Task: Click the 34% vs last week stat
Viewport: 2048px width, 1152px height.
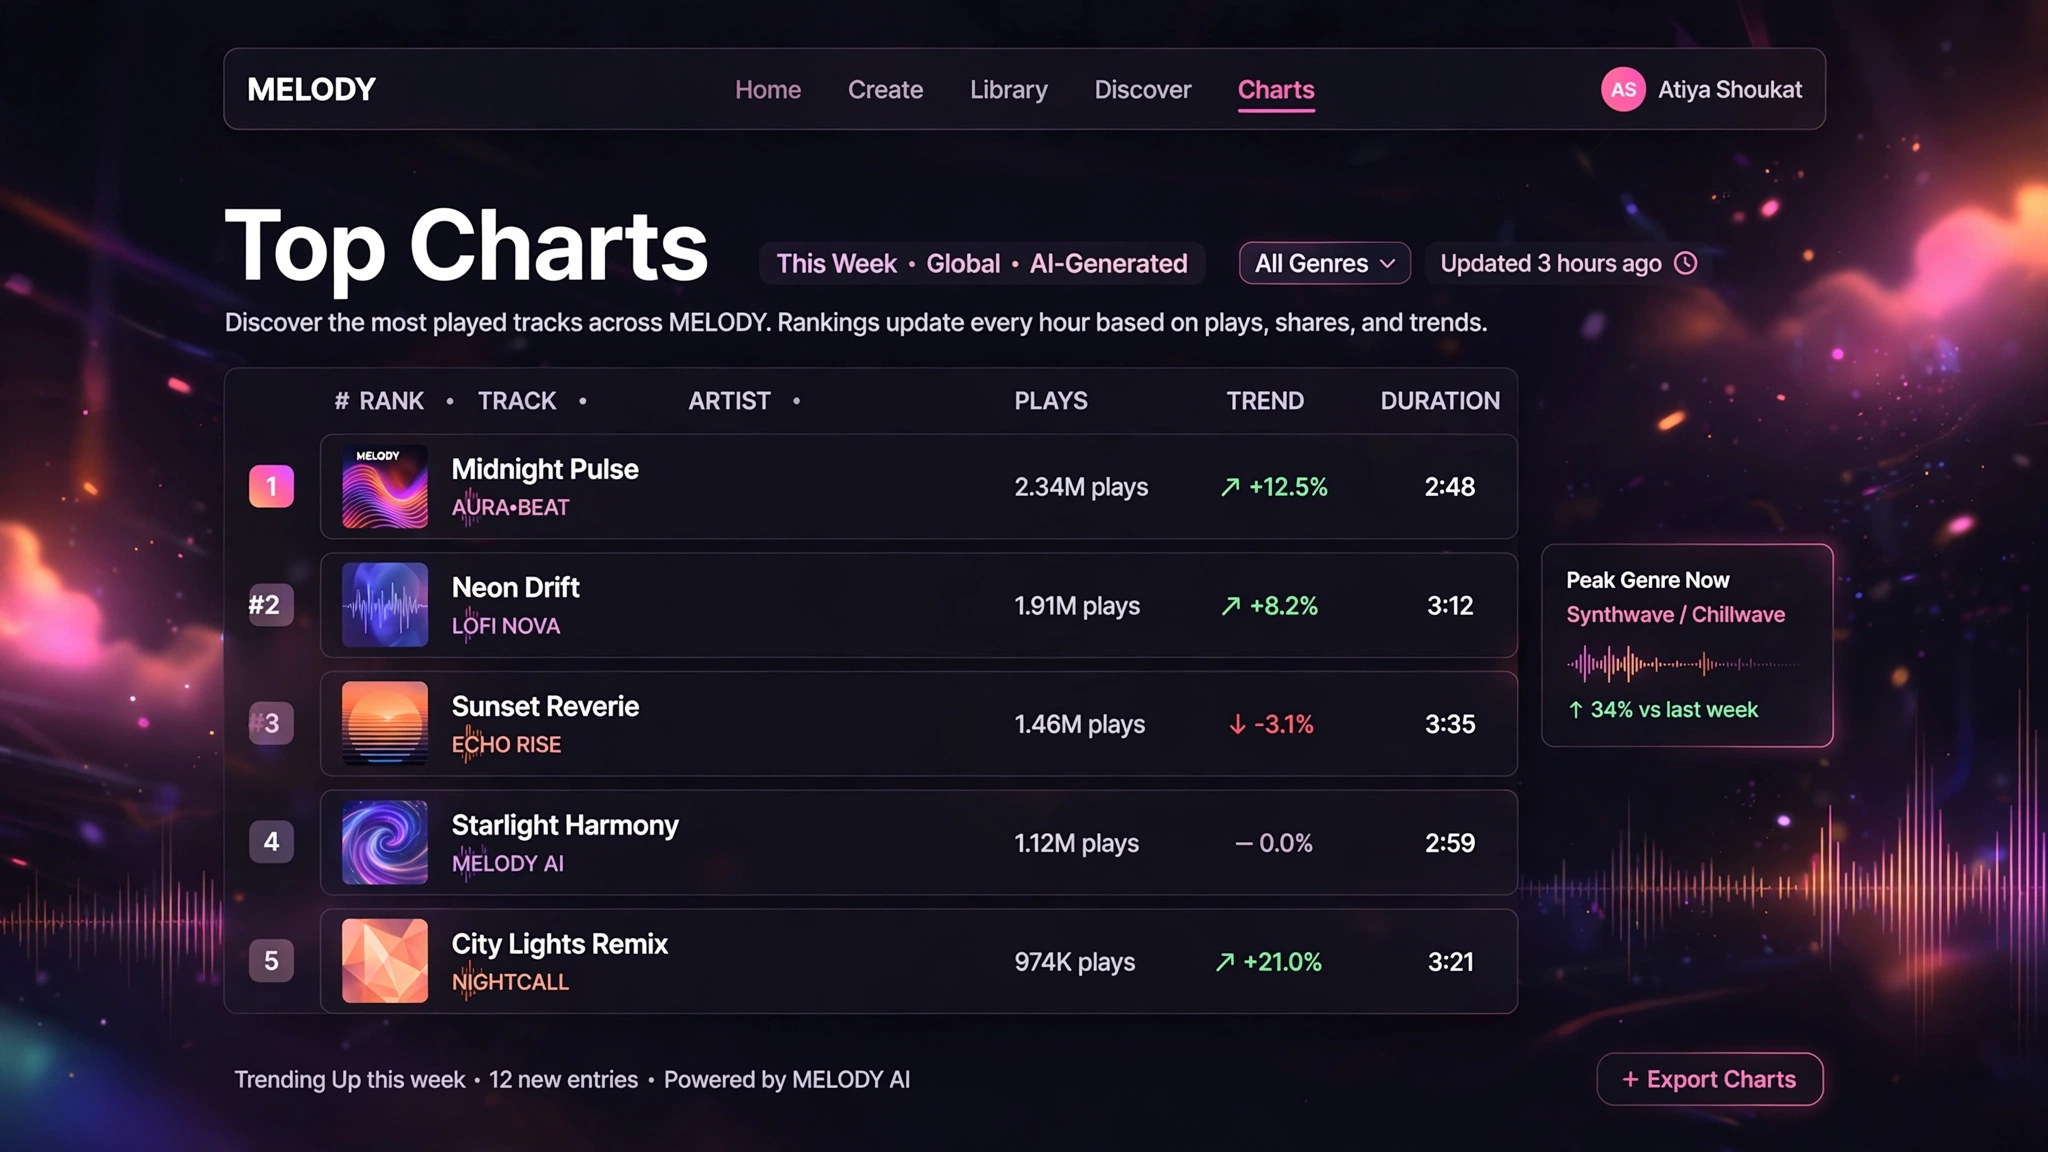Action: click(1662, 709)
